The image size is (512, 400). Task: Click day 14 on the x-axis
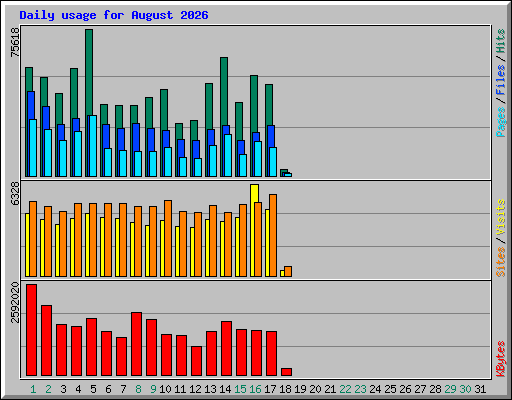225,389
